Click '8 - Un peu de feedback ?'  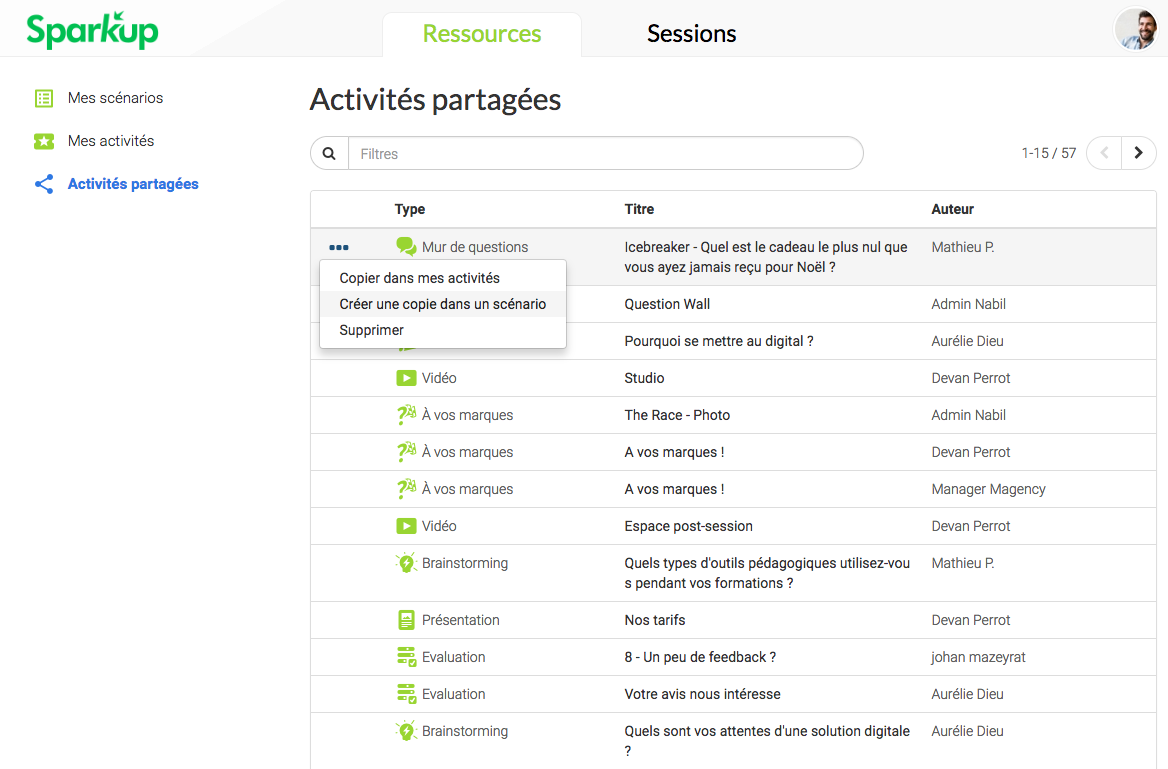click(700, 657)
